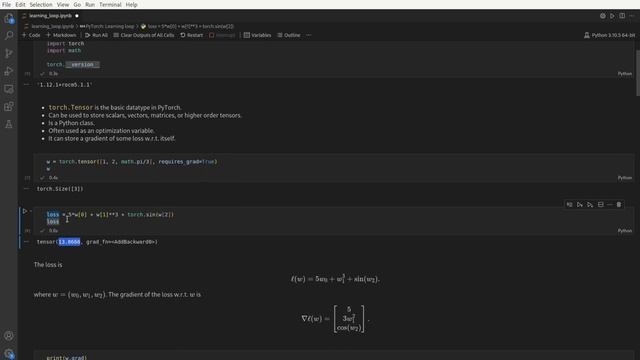Split the editor with the layout icon

(622, 16)
